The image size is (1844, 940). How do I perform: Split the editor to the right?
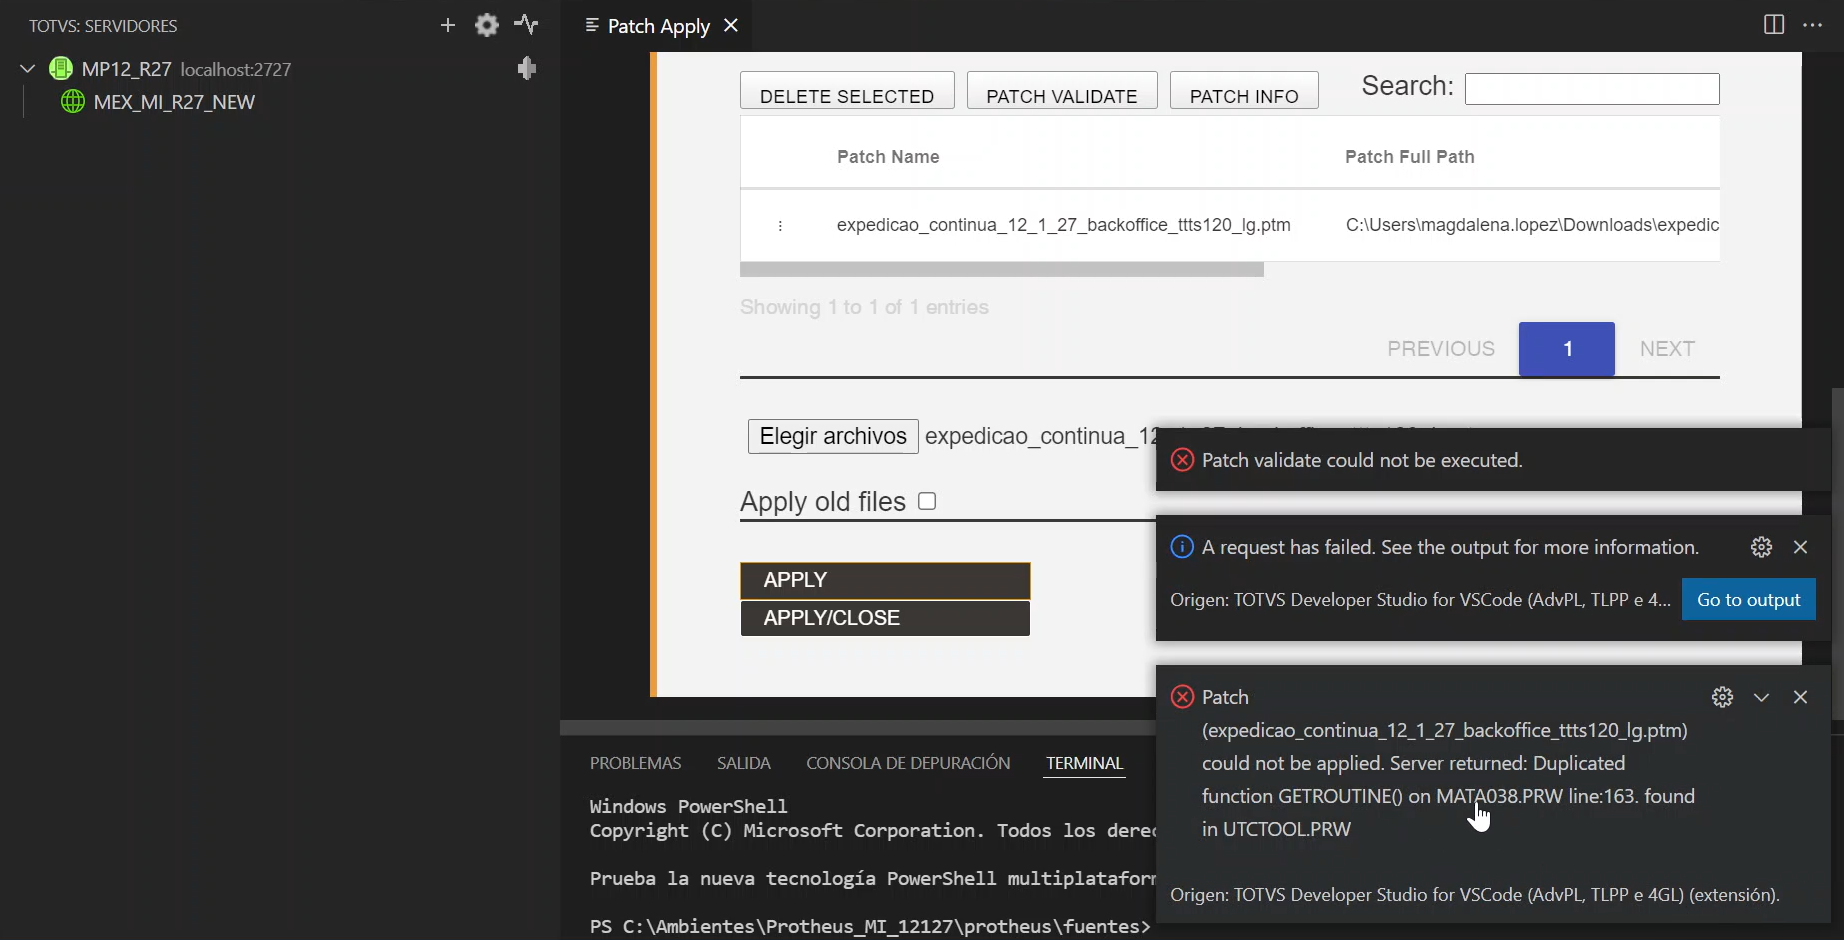coord(1774,25)
